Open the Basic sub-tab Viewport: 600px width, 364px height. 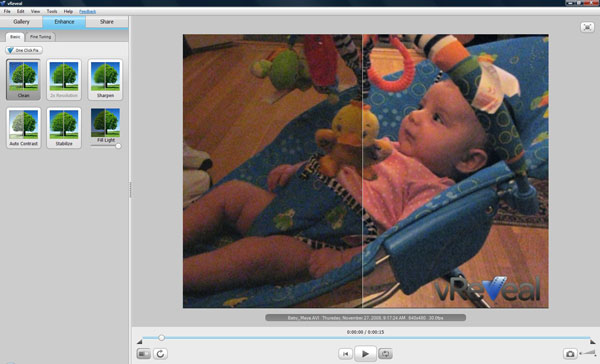(x=15, y=37)
